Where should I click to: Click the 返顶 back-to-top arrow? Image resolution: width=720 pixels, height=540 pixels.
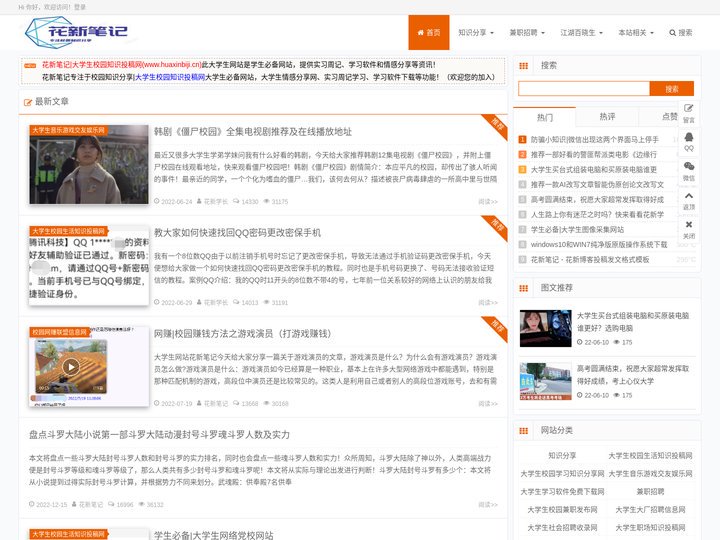(x=688, y=201)
